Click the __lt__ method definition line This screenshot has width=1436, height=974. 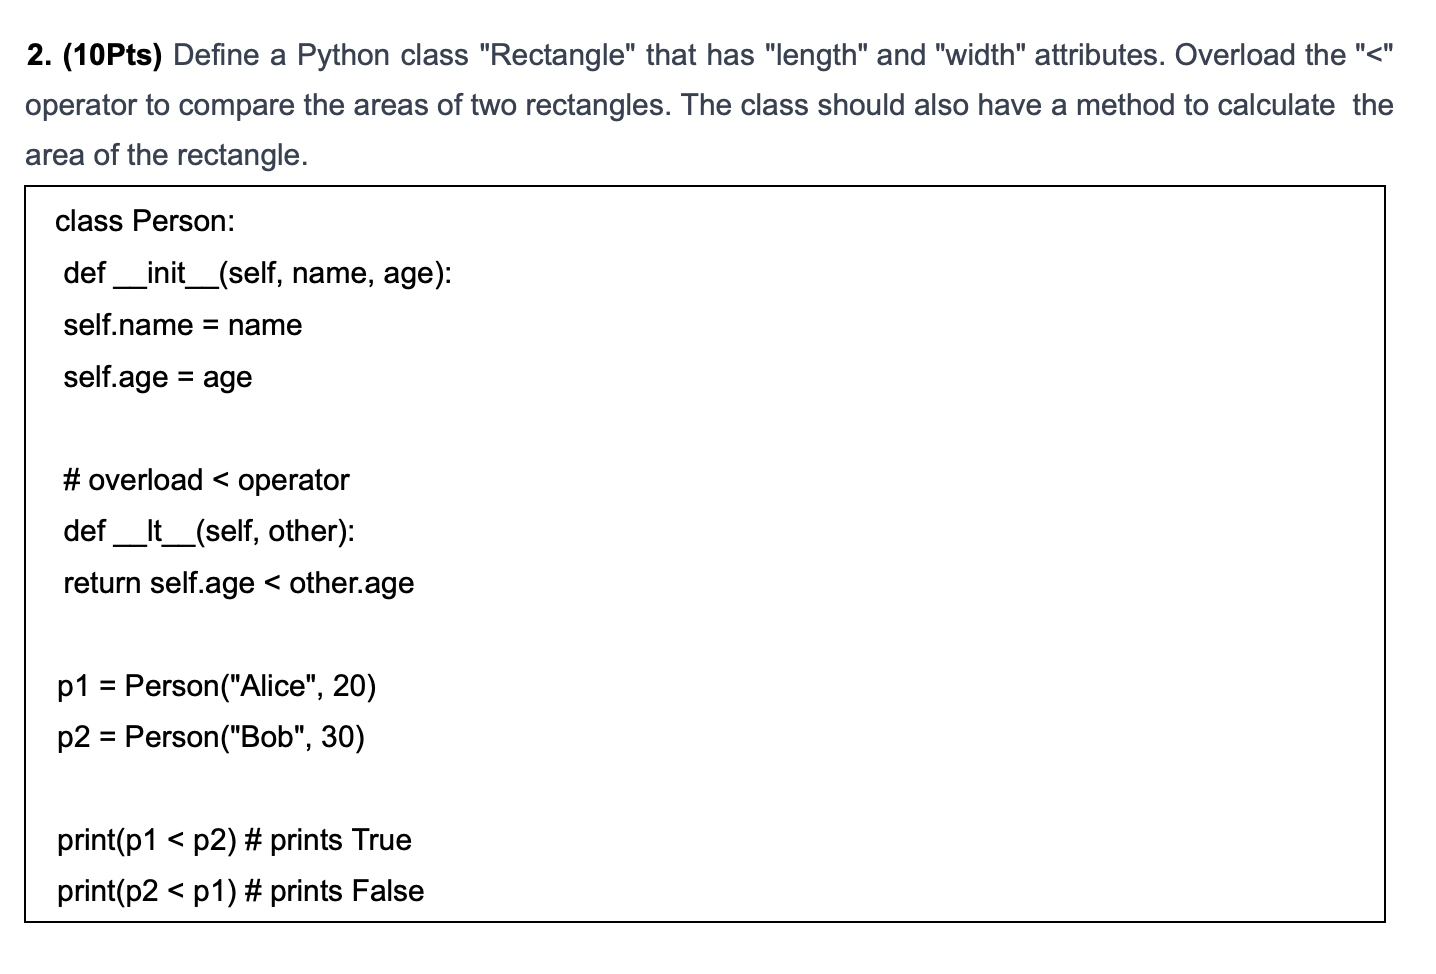[x=209, y=531]
